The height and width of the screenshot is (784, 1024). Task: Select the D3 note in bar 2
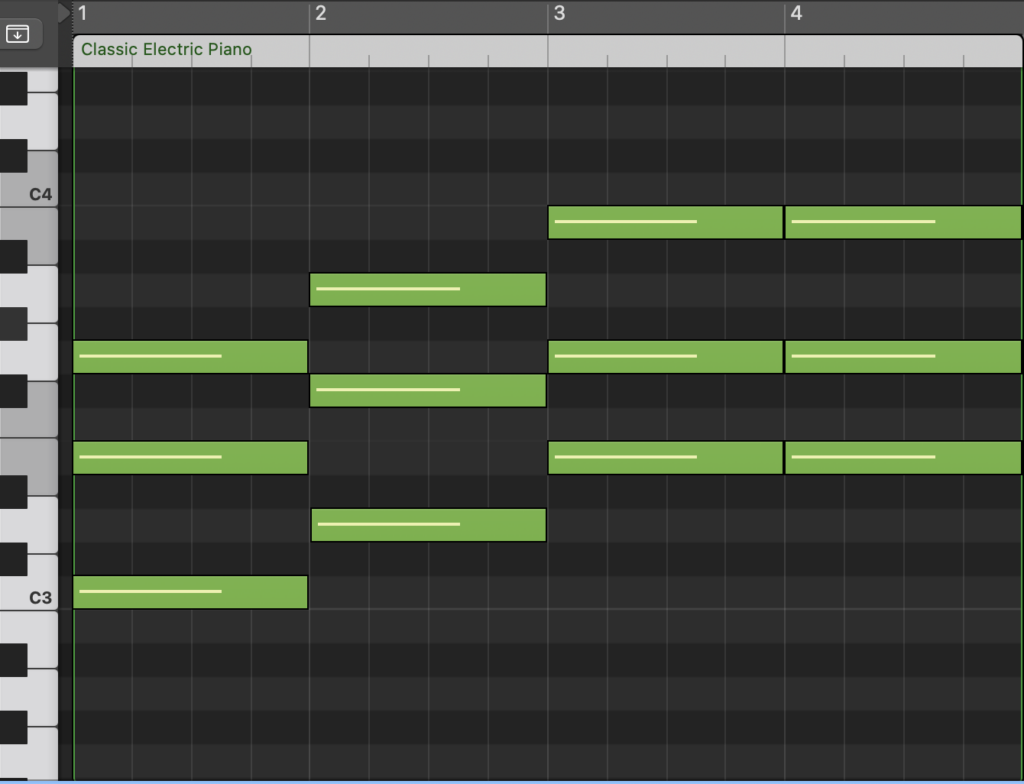428,524
